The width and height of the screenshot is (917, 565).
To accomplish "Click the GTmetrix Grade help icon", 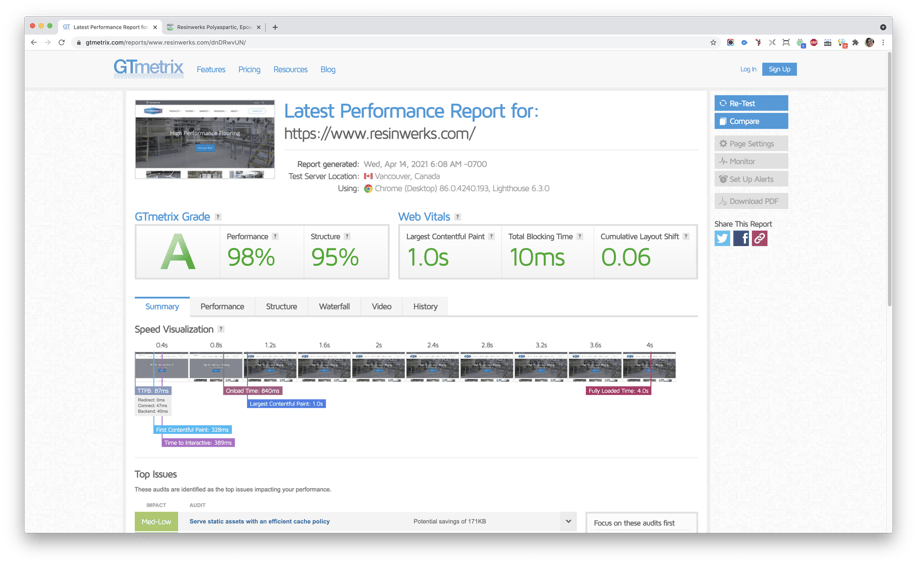I will coord(218,217).
